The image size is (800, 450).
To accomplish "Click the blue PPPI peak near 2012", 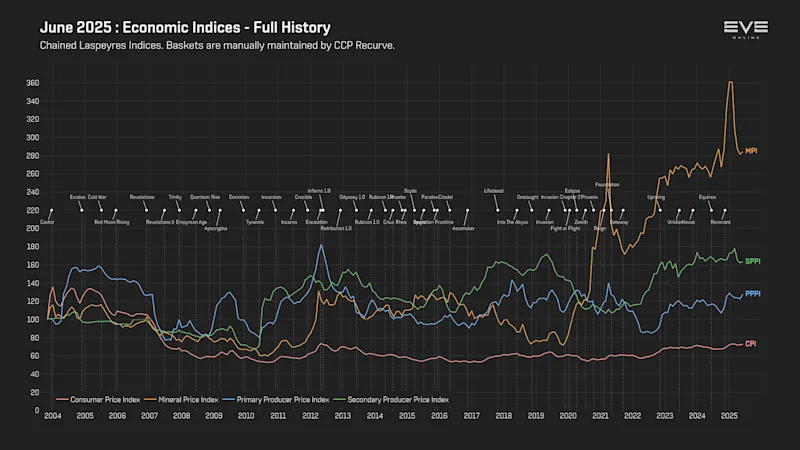I will coord(321,245).
